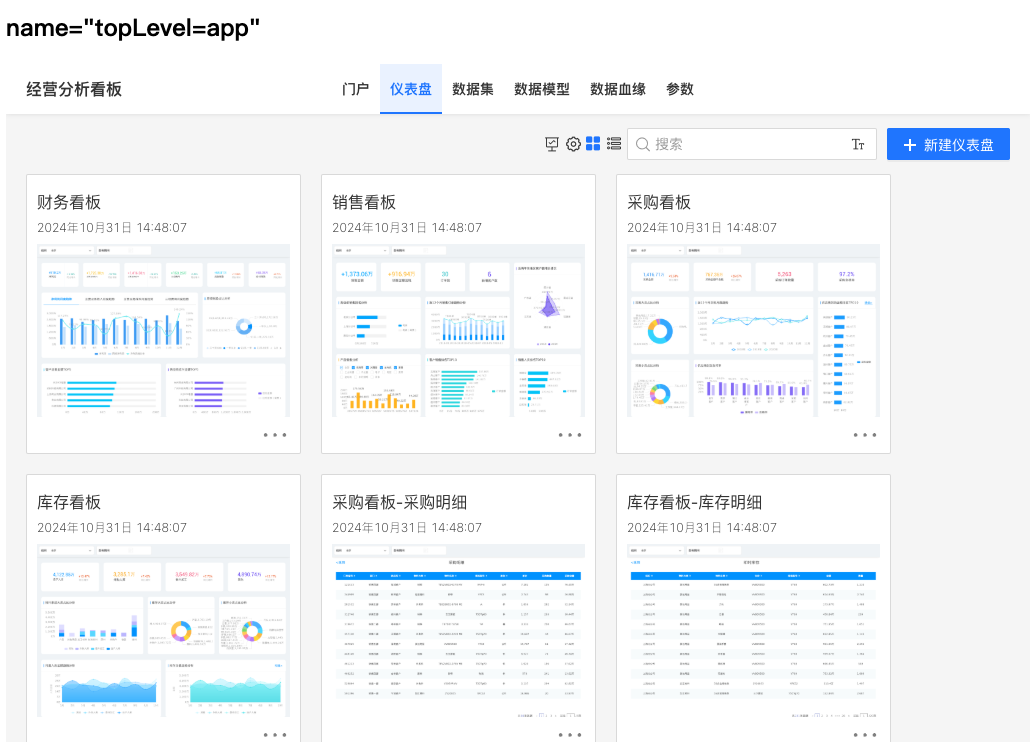1030x742 pixels.
Task: Click the 搜索 search field
Action: point(752,144)
